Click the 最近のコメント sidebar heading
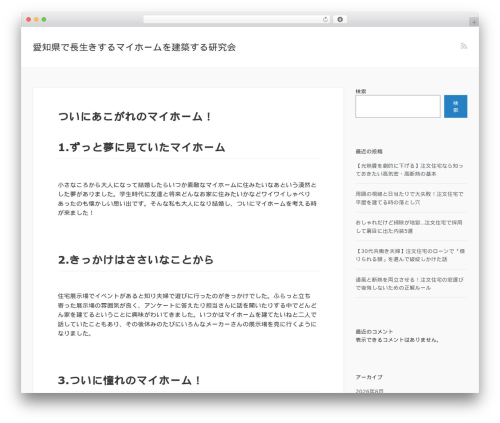This screenshot has width=500, height=423. [x=374, y=332]
